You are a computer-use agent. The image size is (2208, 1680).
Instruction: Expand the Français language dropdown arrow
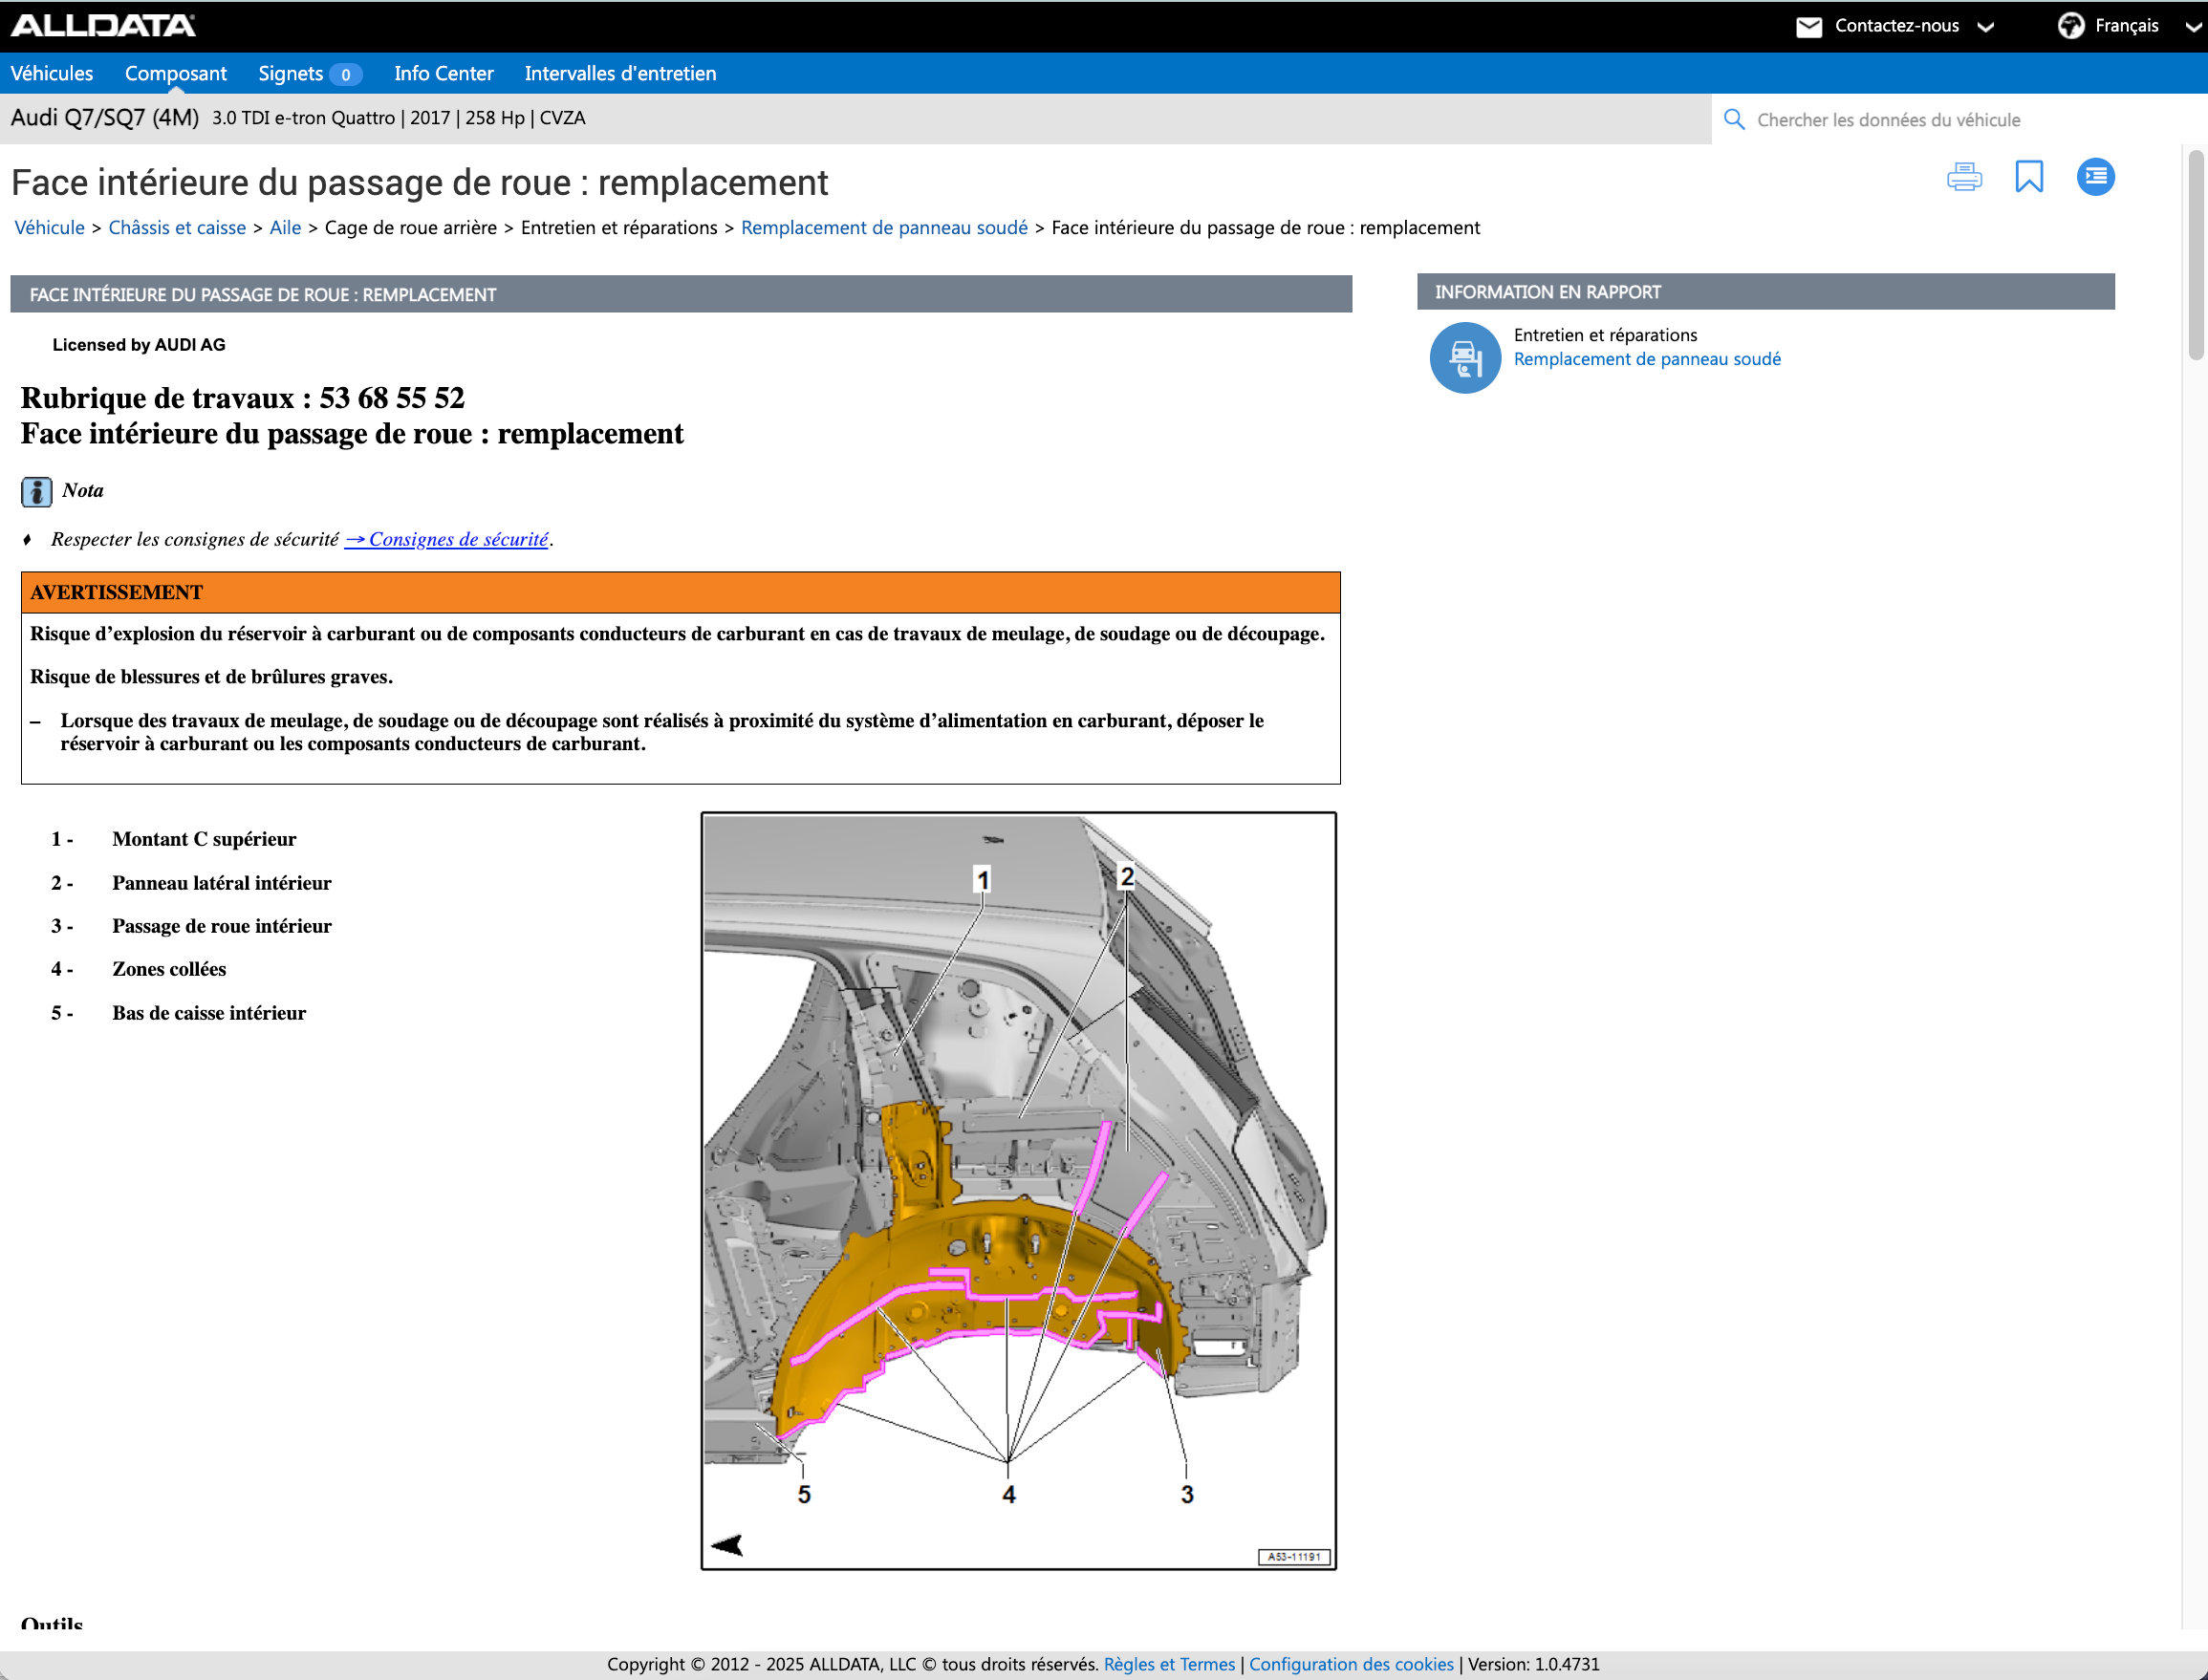coord(2192,27)
